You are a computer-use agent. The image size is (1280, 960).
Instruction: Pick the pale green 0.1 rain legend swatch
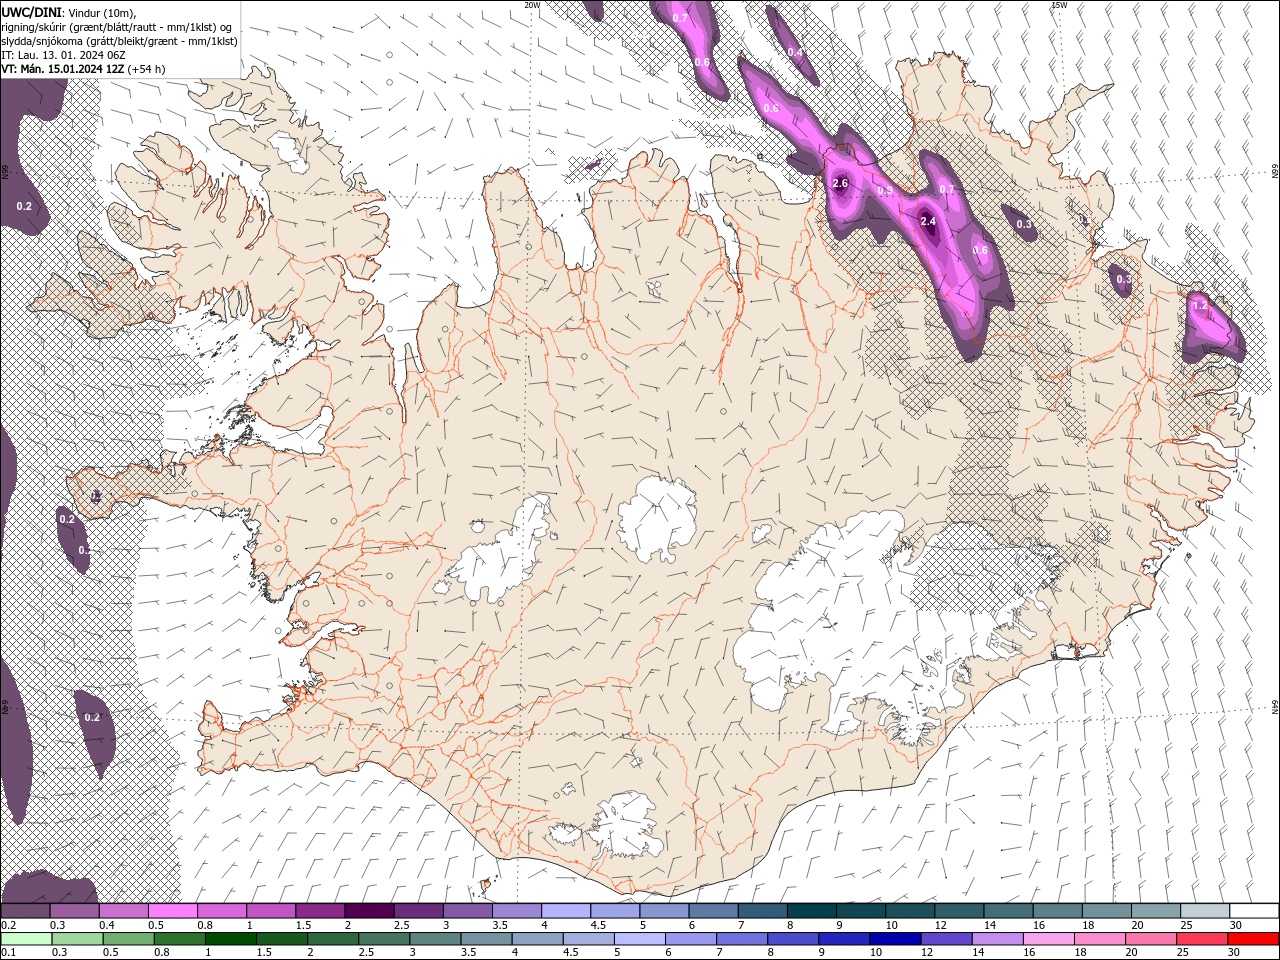(25, 939)
